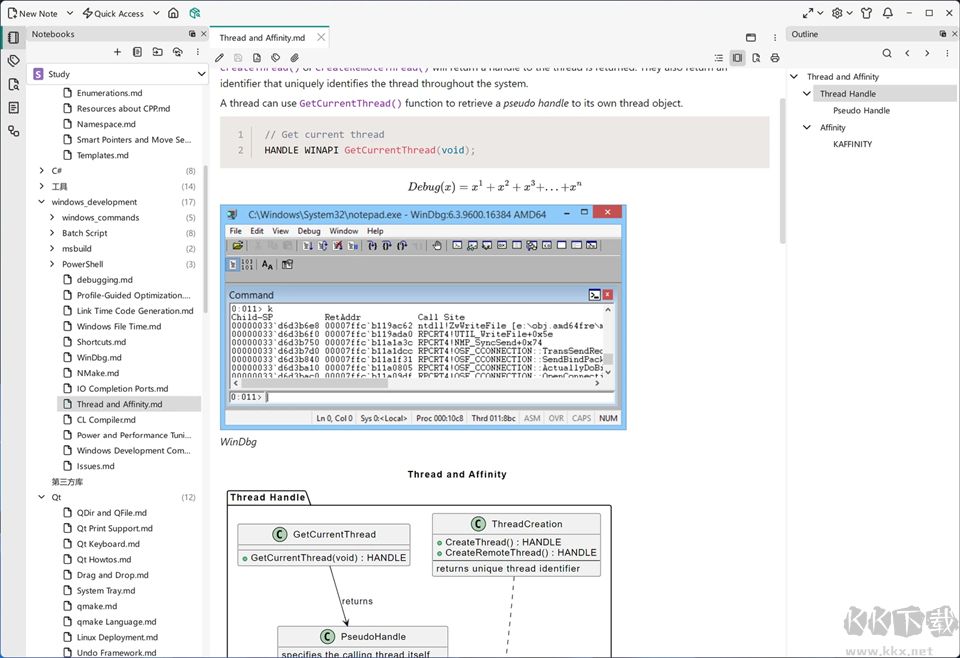
Task: Jump to Pseudo Handle in Outline
Action: pos(861,111)
